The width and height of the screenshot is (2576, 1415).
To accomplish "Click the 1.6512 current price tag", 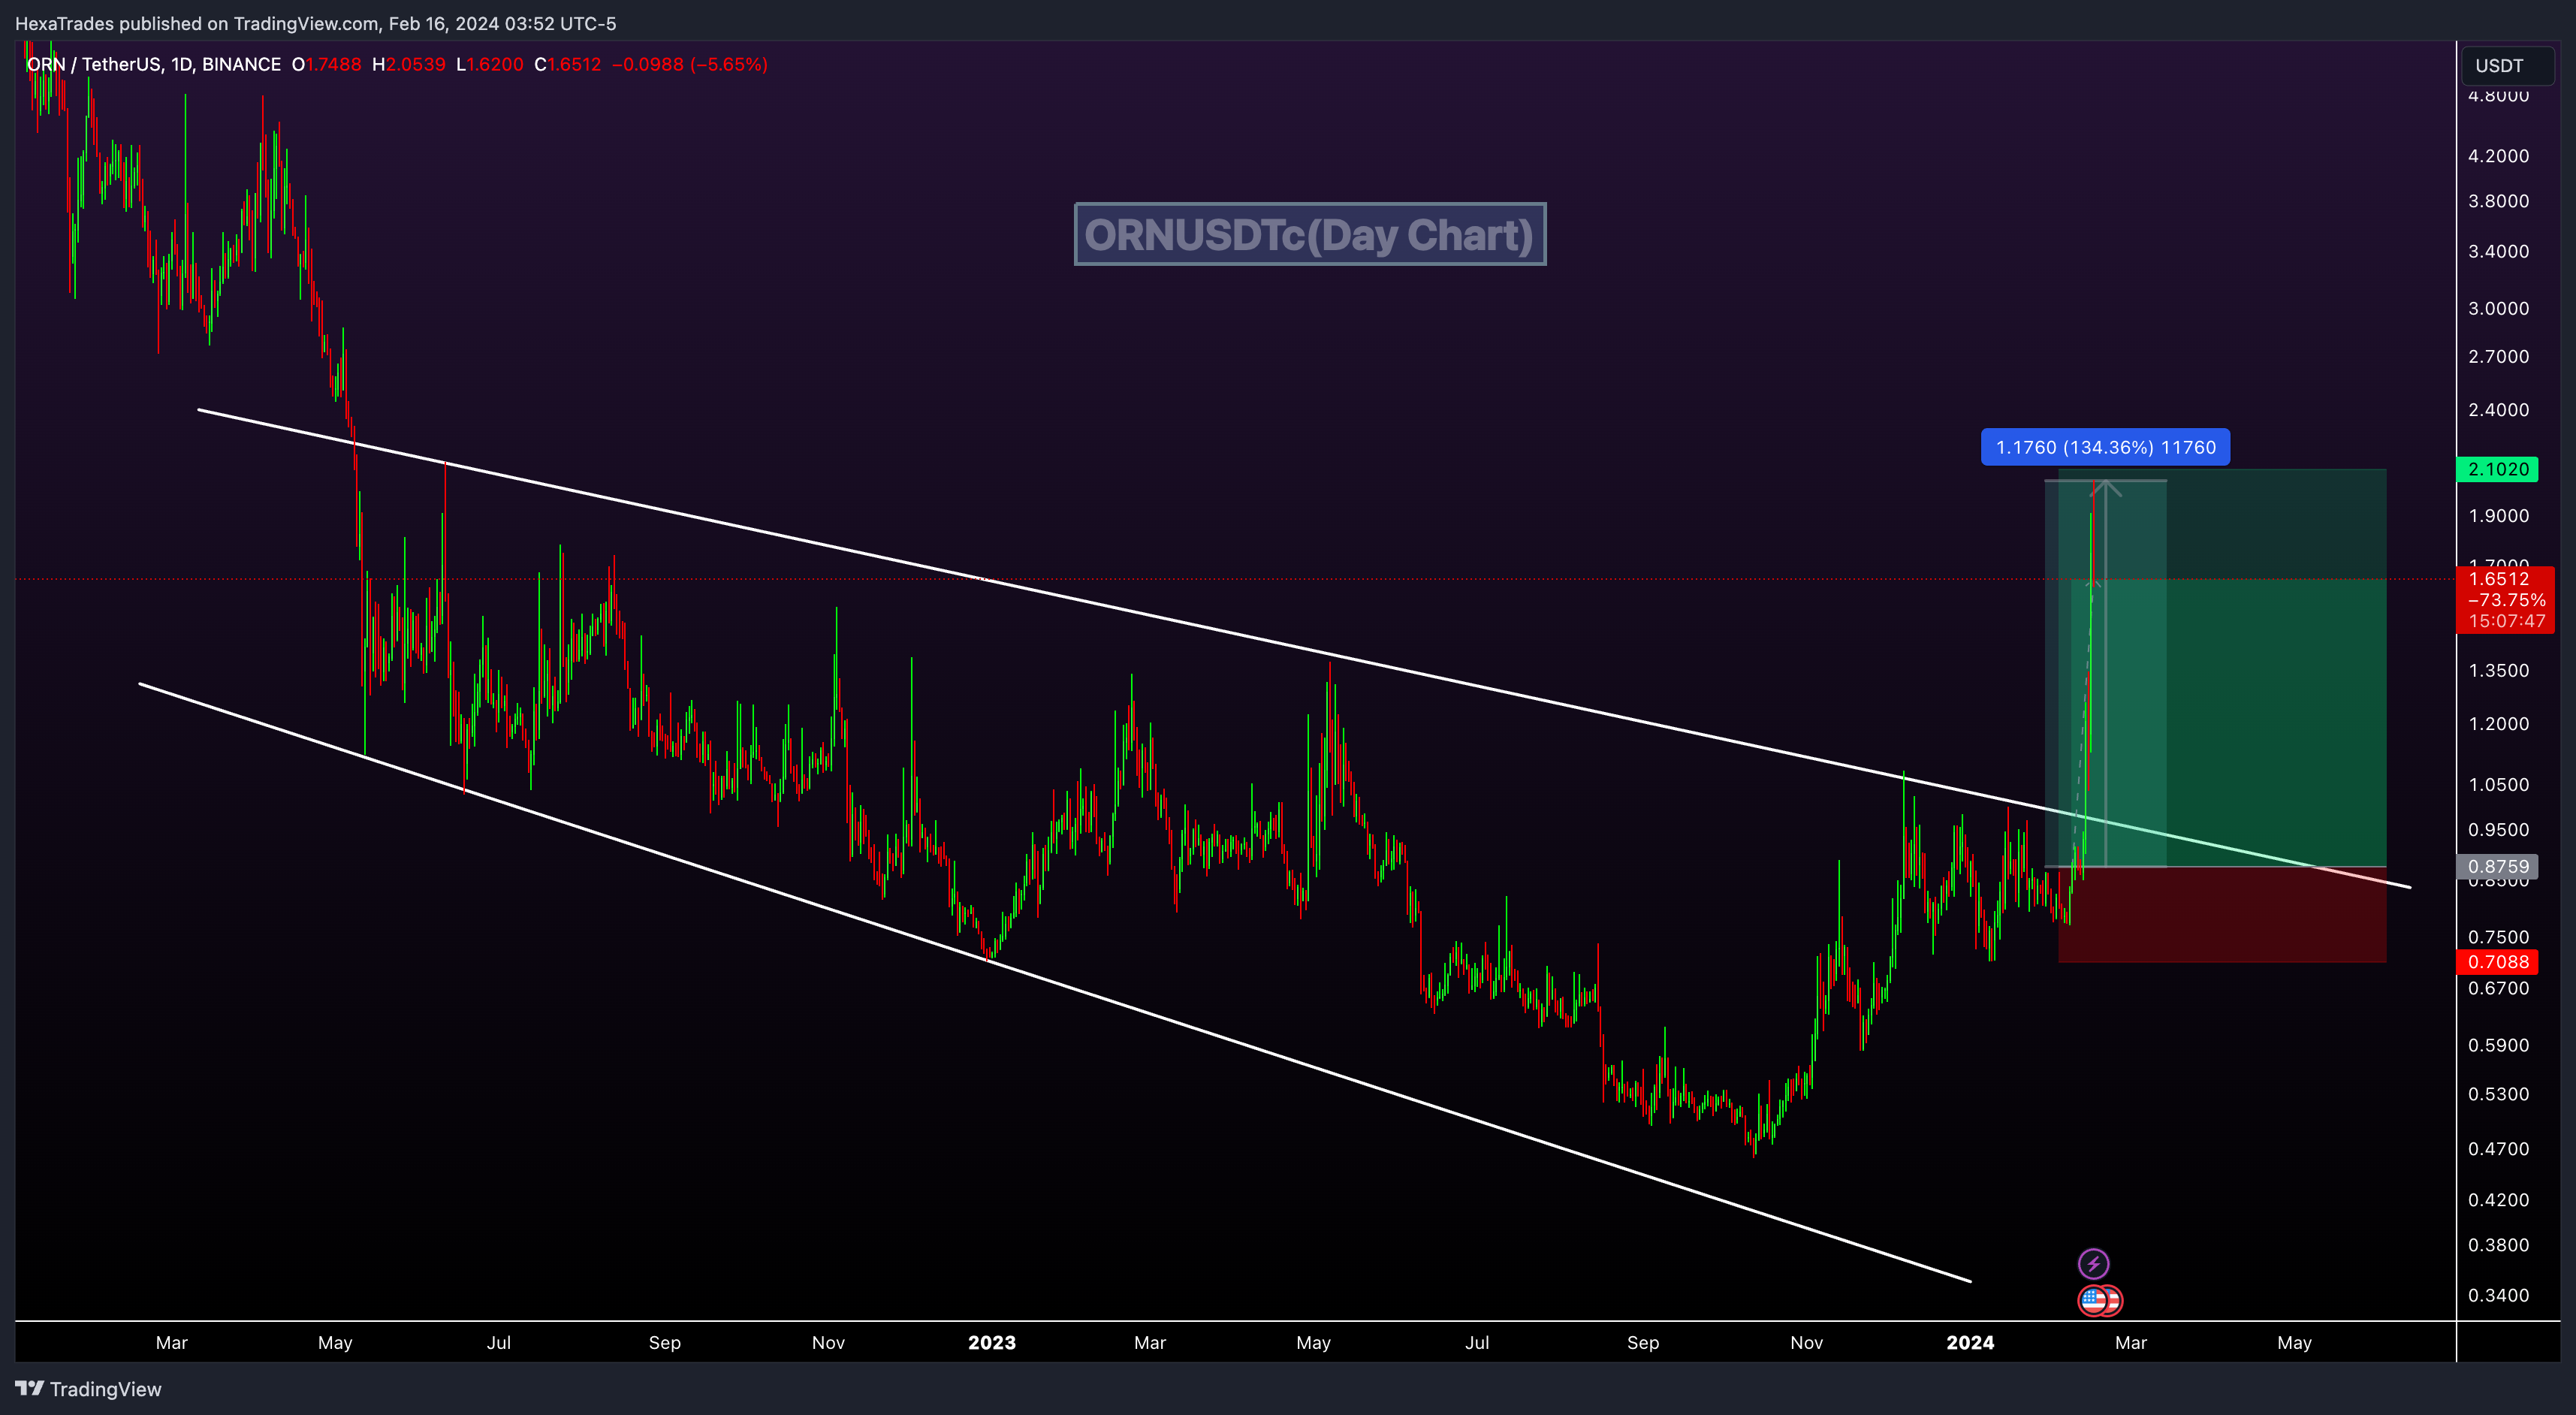I will click(2505, 599).
